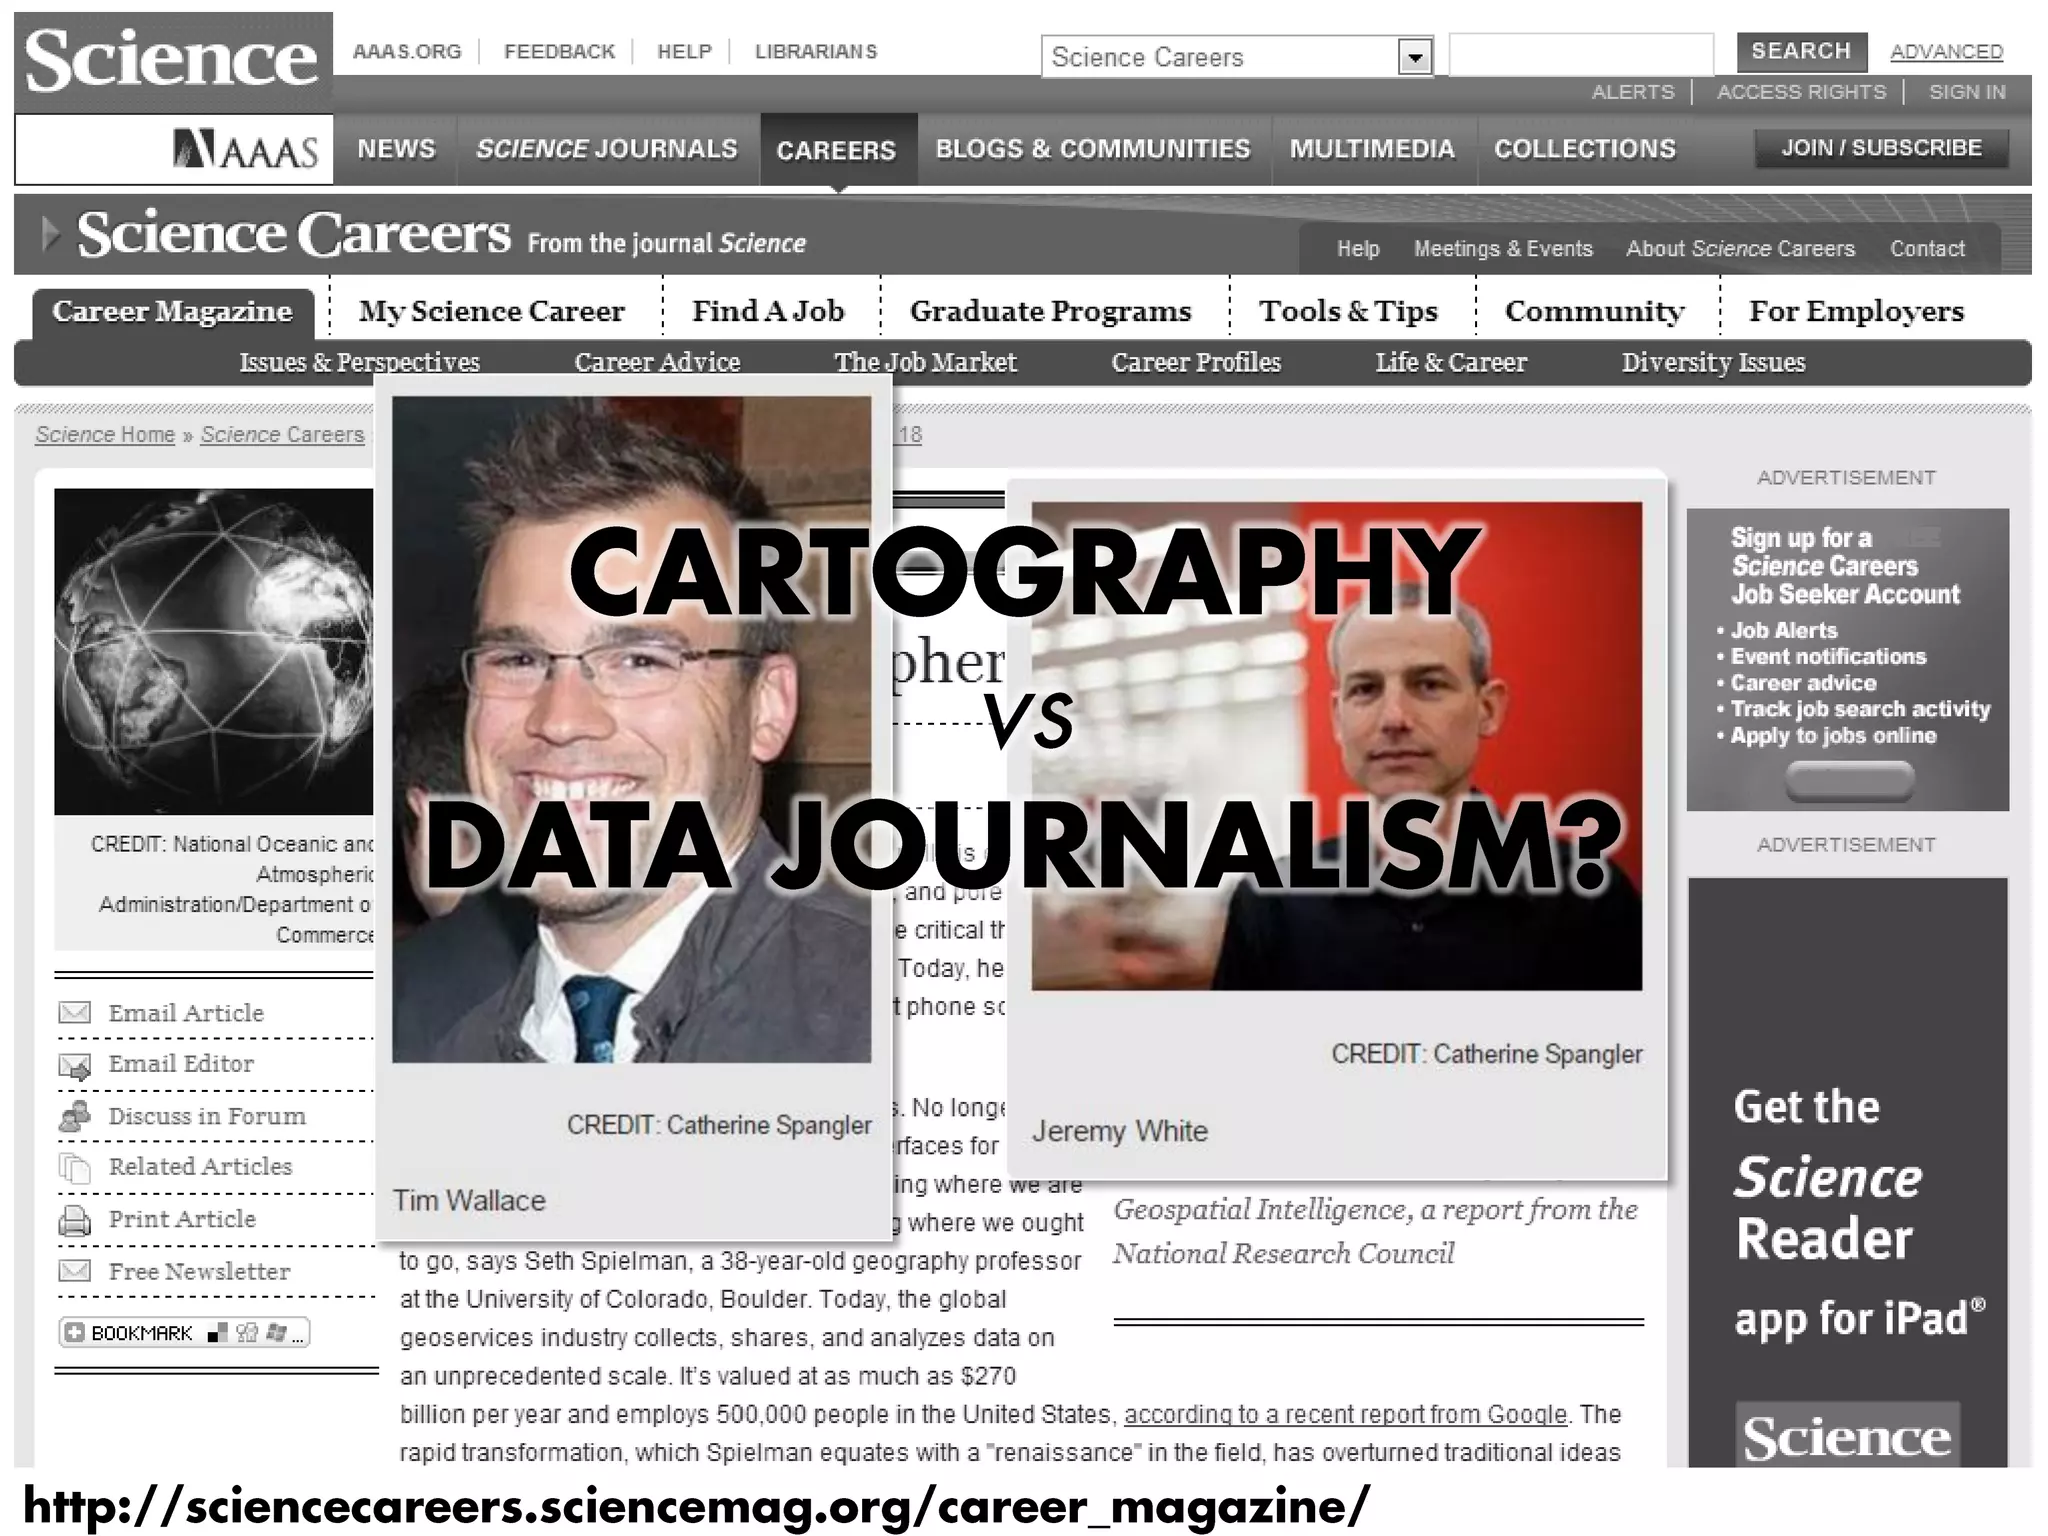Open Meetings & Events link
The width and height of the screenshot is (2048, 1536).
tap(1503, 249)
